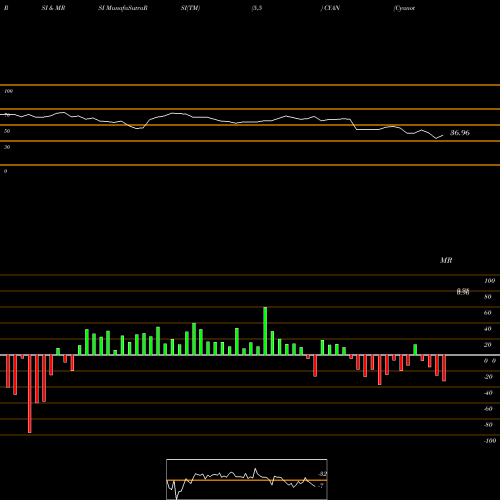Click the RSI value label 36.96
Viewport: 500px width, 500px height.
point(460,133)
